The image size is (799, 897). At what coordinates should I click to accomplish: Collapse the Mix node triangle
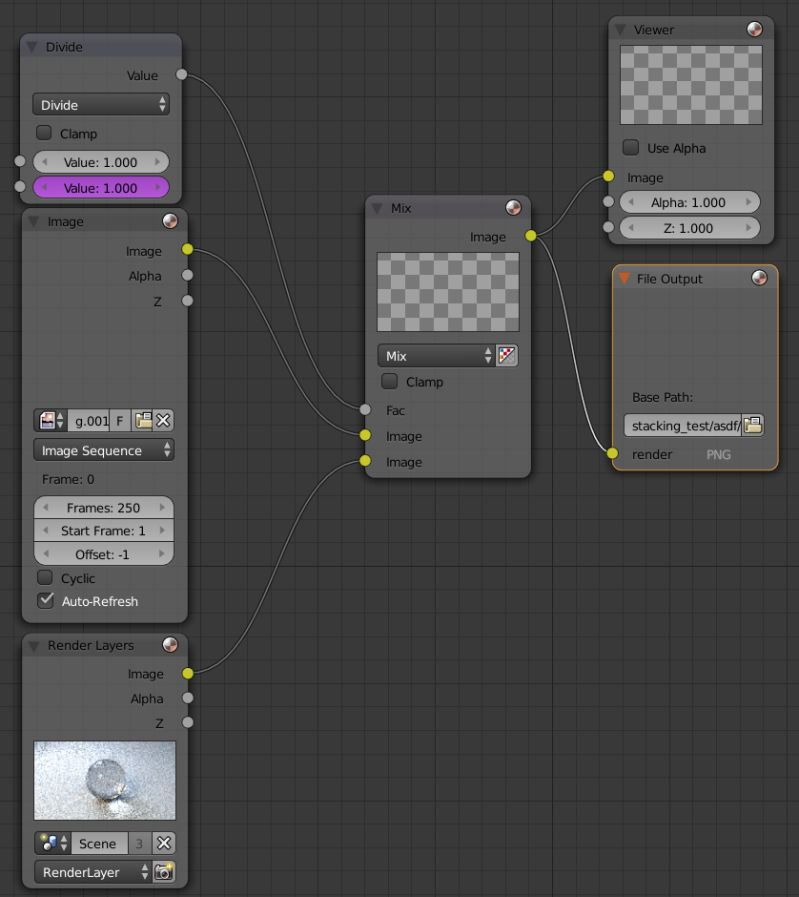tap(377, 208)
